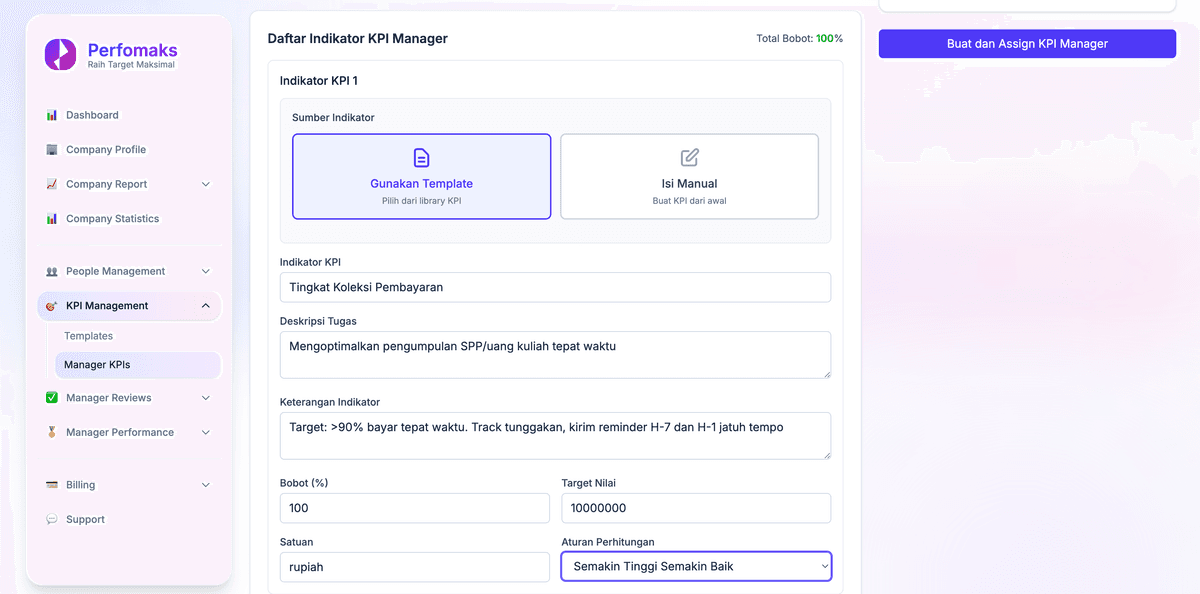Click the KPI Management target icon
This screenshot has height=594, width=1200.
click(x=52, y=306)
